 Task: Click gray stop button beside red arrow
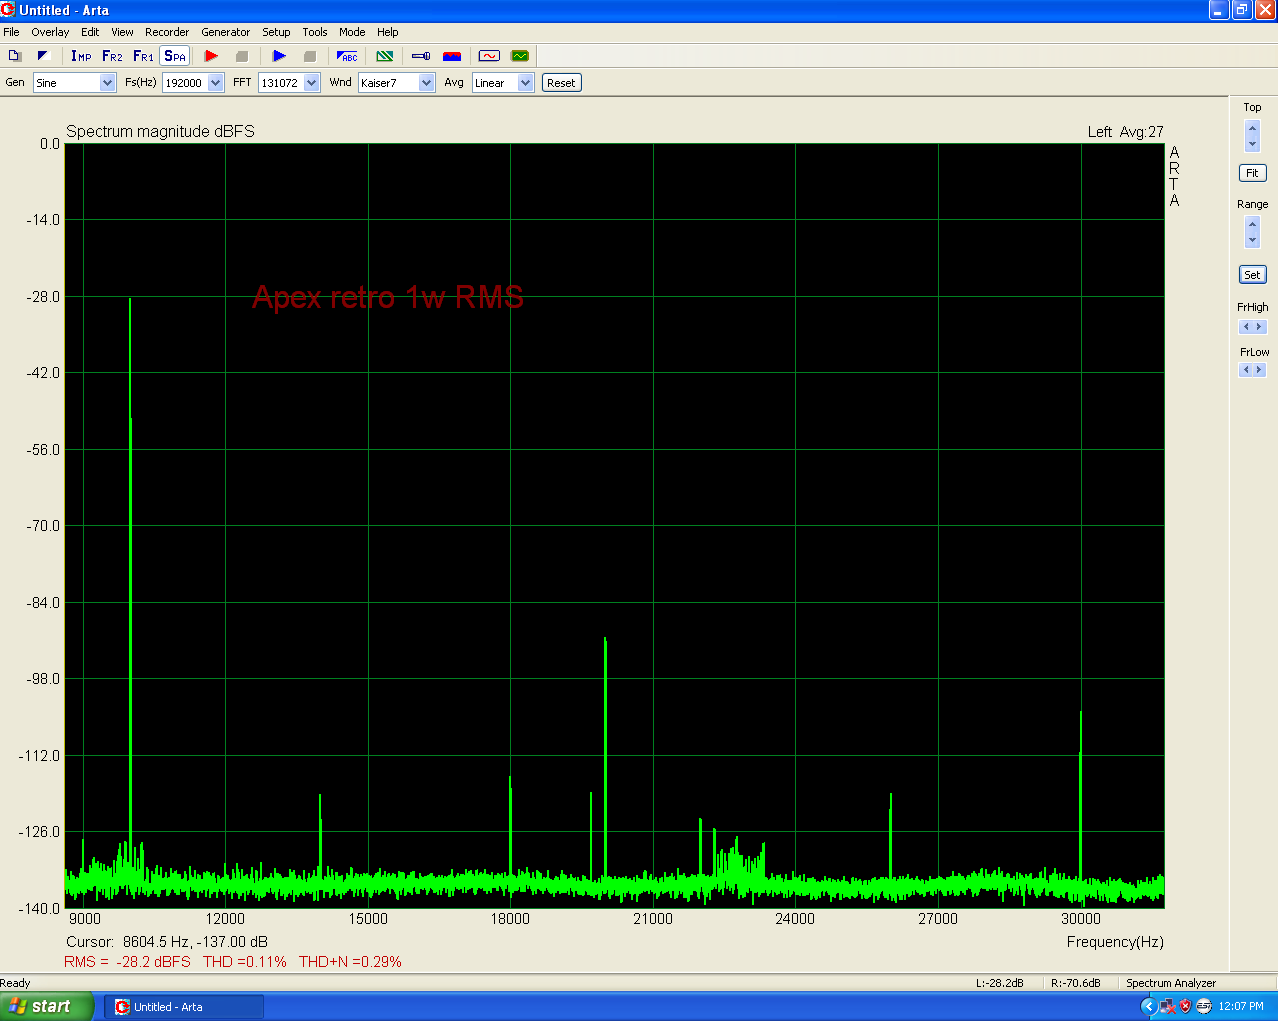pyautogui.click(x=241, y=56)
